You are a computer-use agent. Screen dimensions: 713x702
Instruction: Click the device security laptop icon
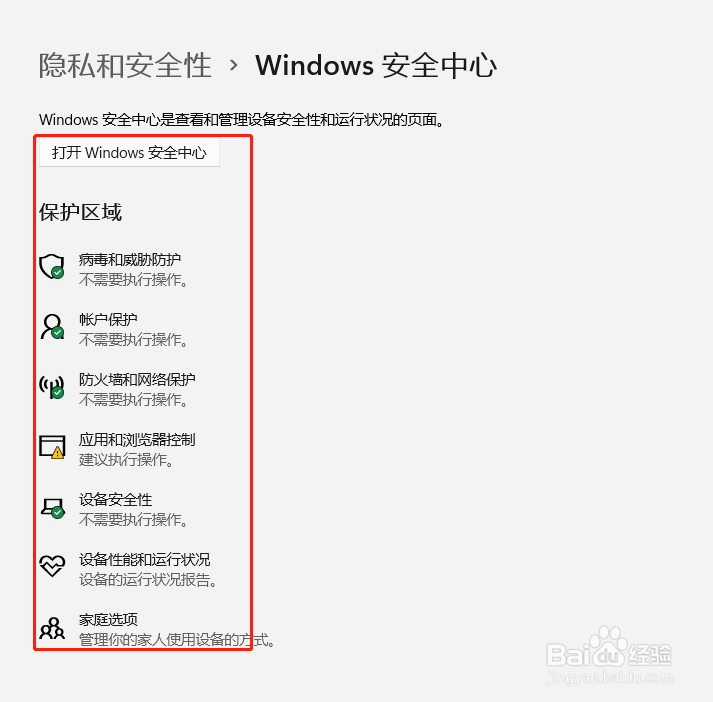[x=52, y=507]
